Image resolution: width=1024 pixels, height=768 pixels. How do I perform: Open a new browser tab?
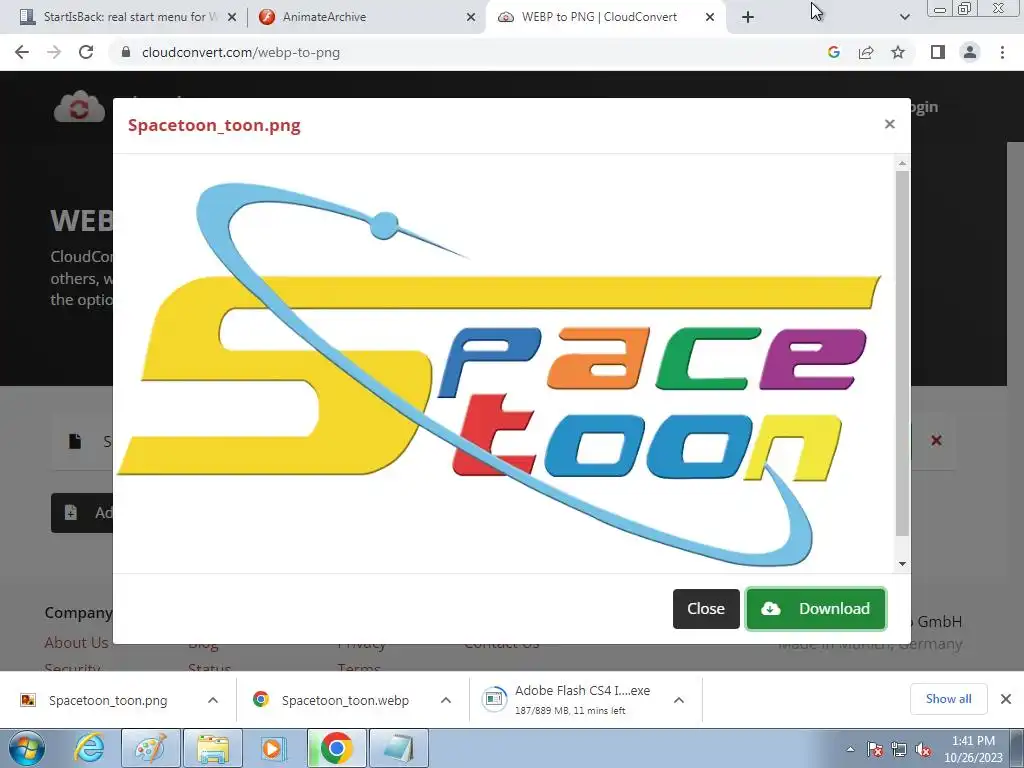(x=748, y=18)
